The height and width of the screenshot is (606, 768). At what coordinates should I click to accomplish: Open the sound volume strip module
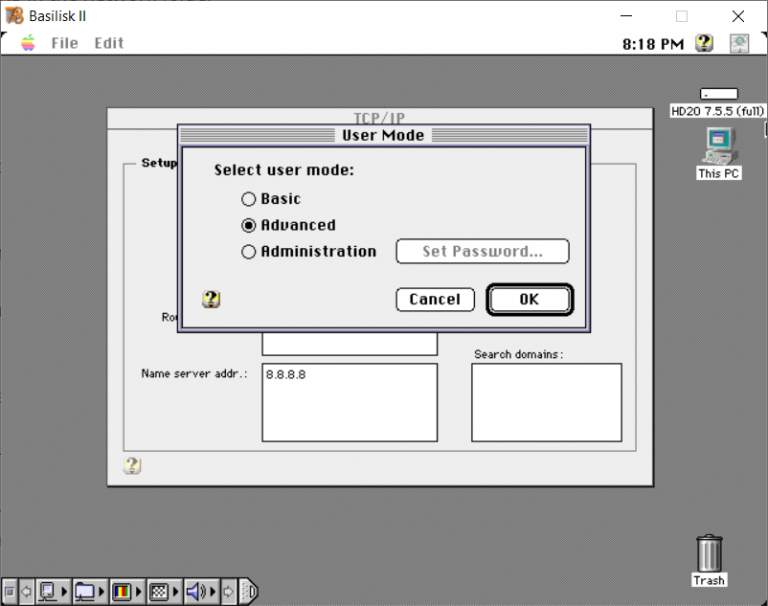coord(201,592)
